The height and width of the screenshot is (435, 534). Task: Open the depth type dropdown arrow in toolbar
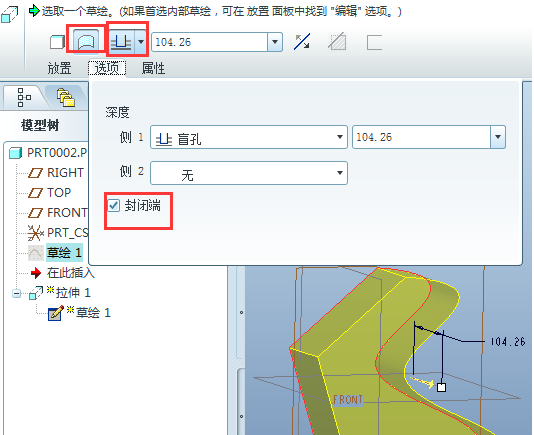coord(141,42)
